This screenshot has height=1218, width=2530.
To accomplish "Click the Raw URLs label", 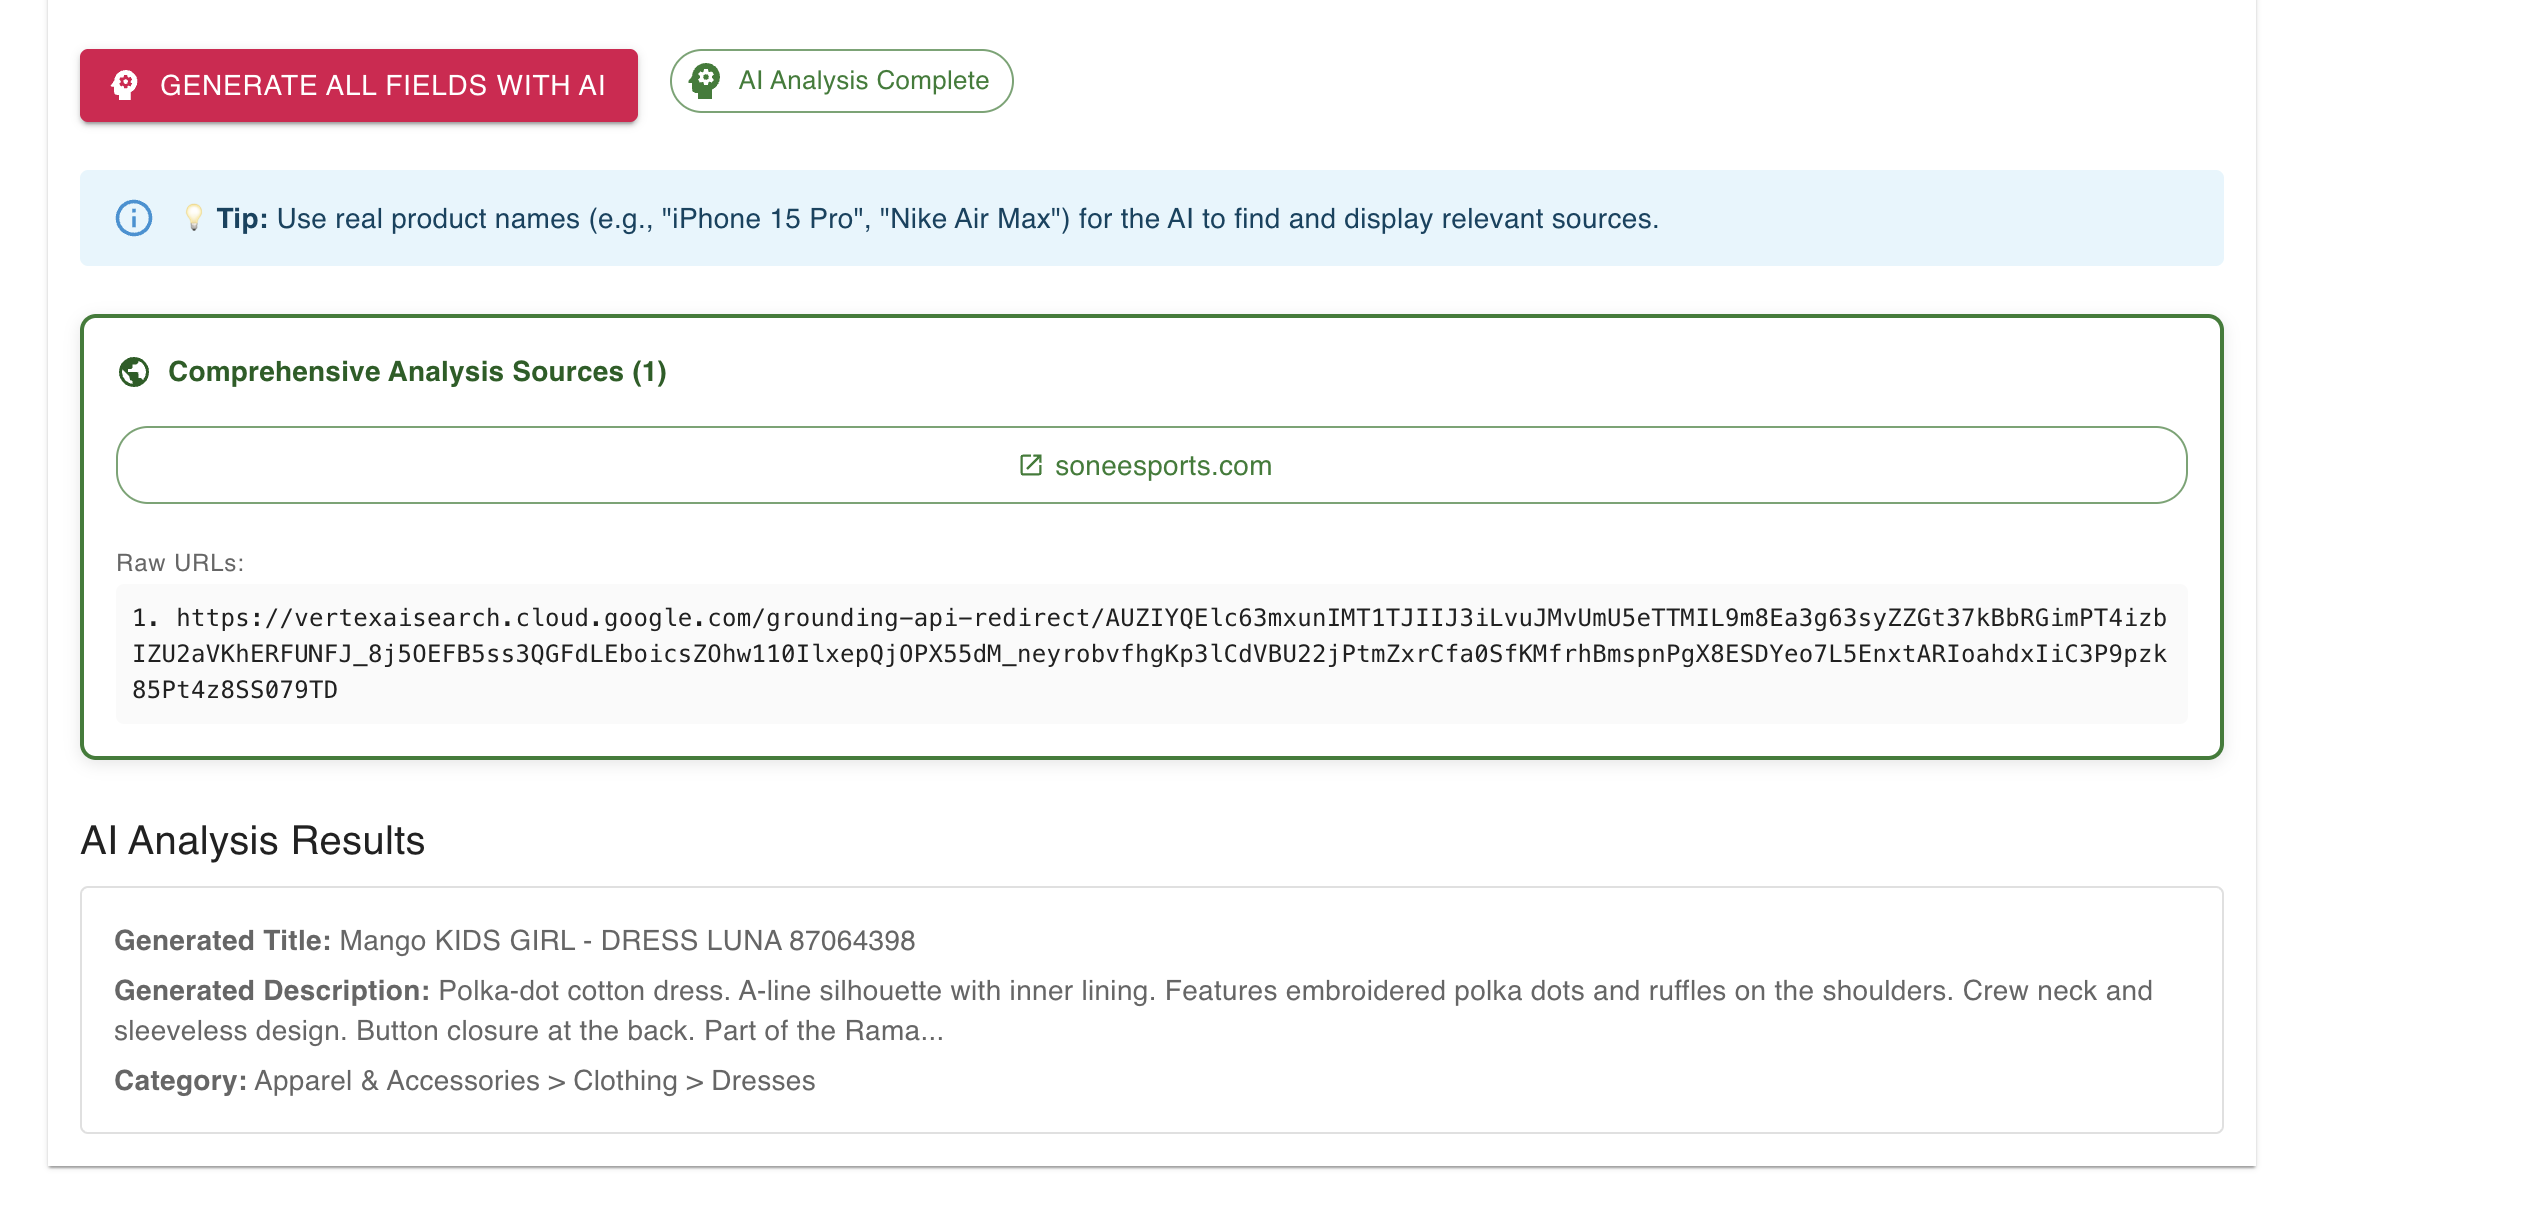I will coord(180,563).
